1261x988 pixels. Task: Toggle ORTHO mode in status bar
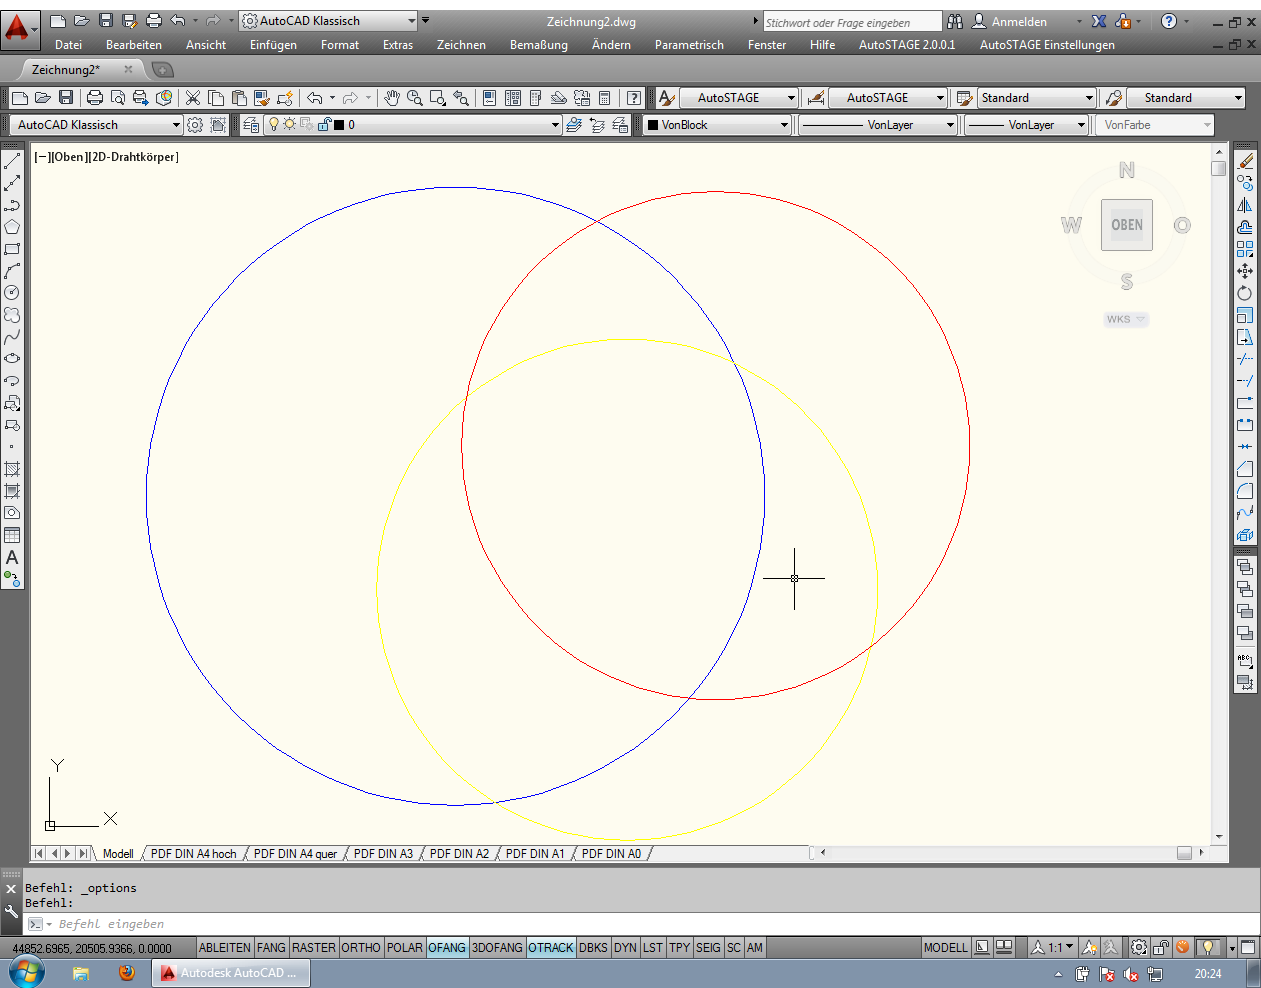click(x=361, y=948)
